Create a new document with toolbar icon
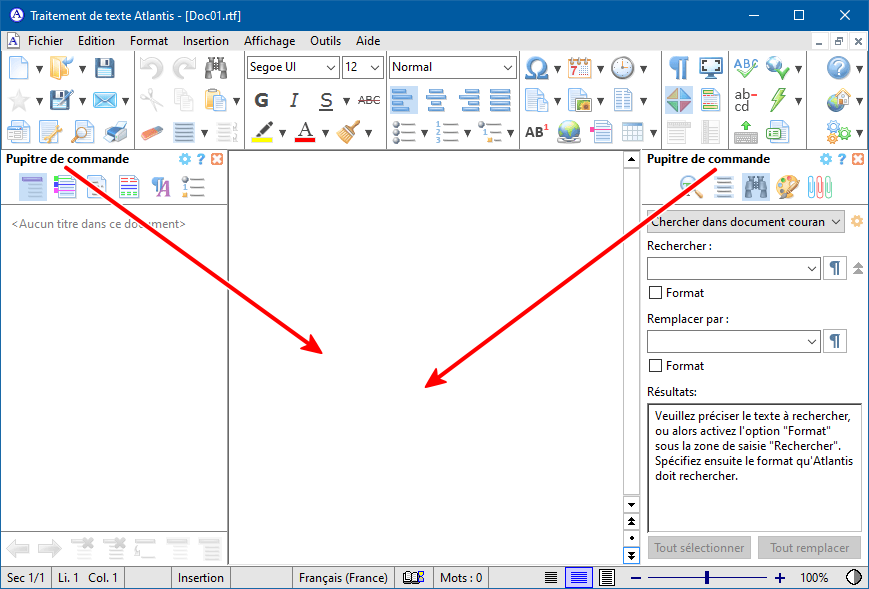Viewport: 869px width, 589px height. pos(19,68)
